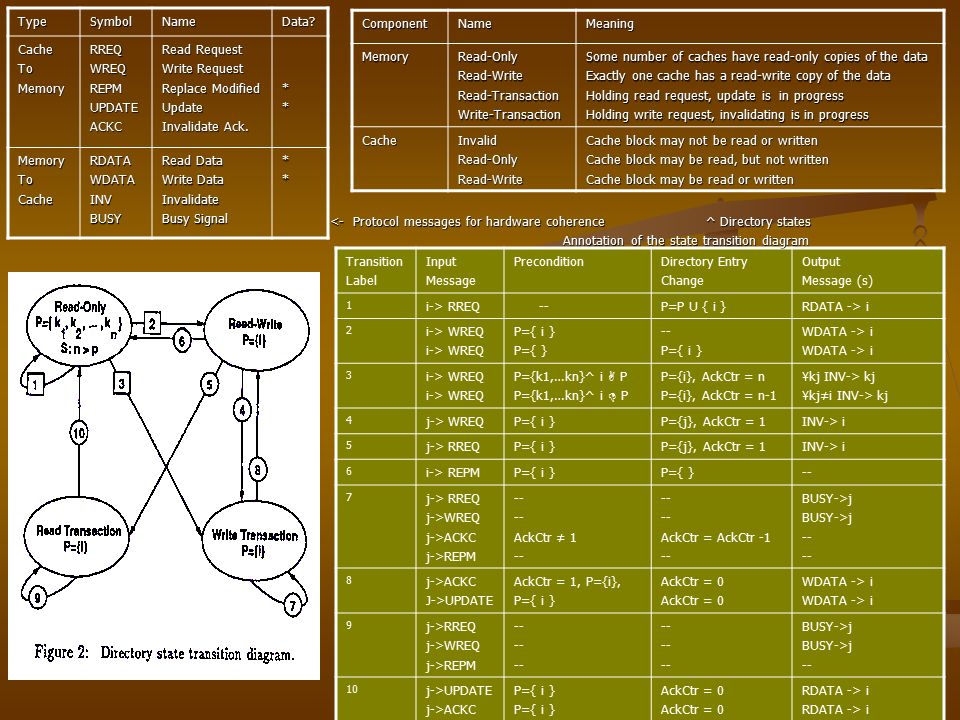Viewport: 960px width, 720px height.
Task: Click "Cache block may be read, but not written"
Action: [707, 160]
